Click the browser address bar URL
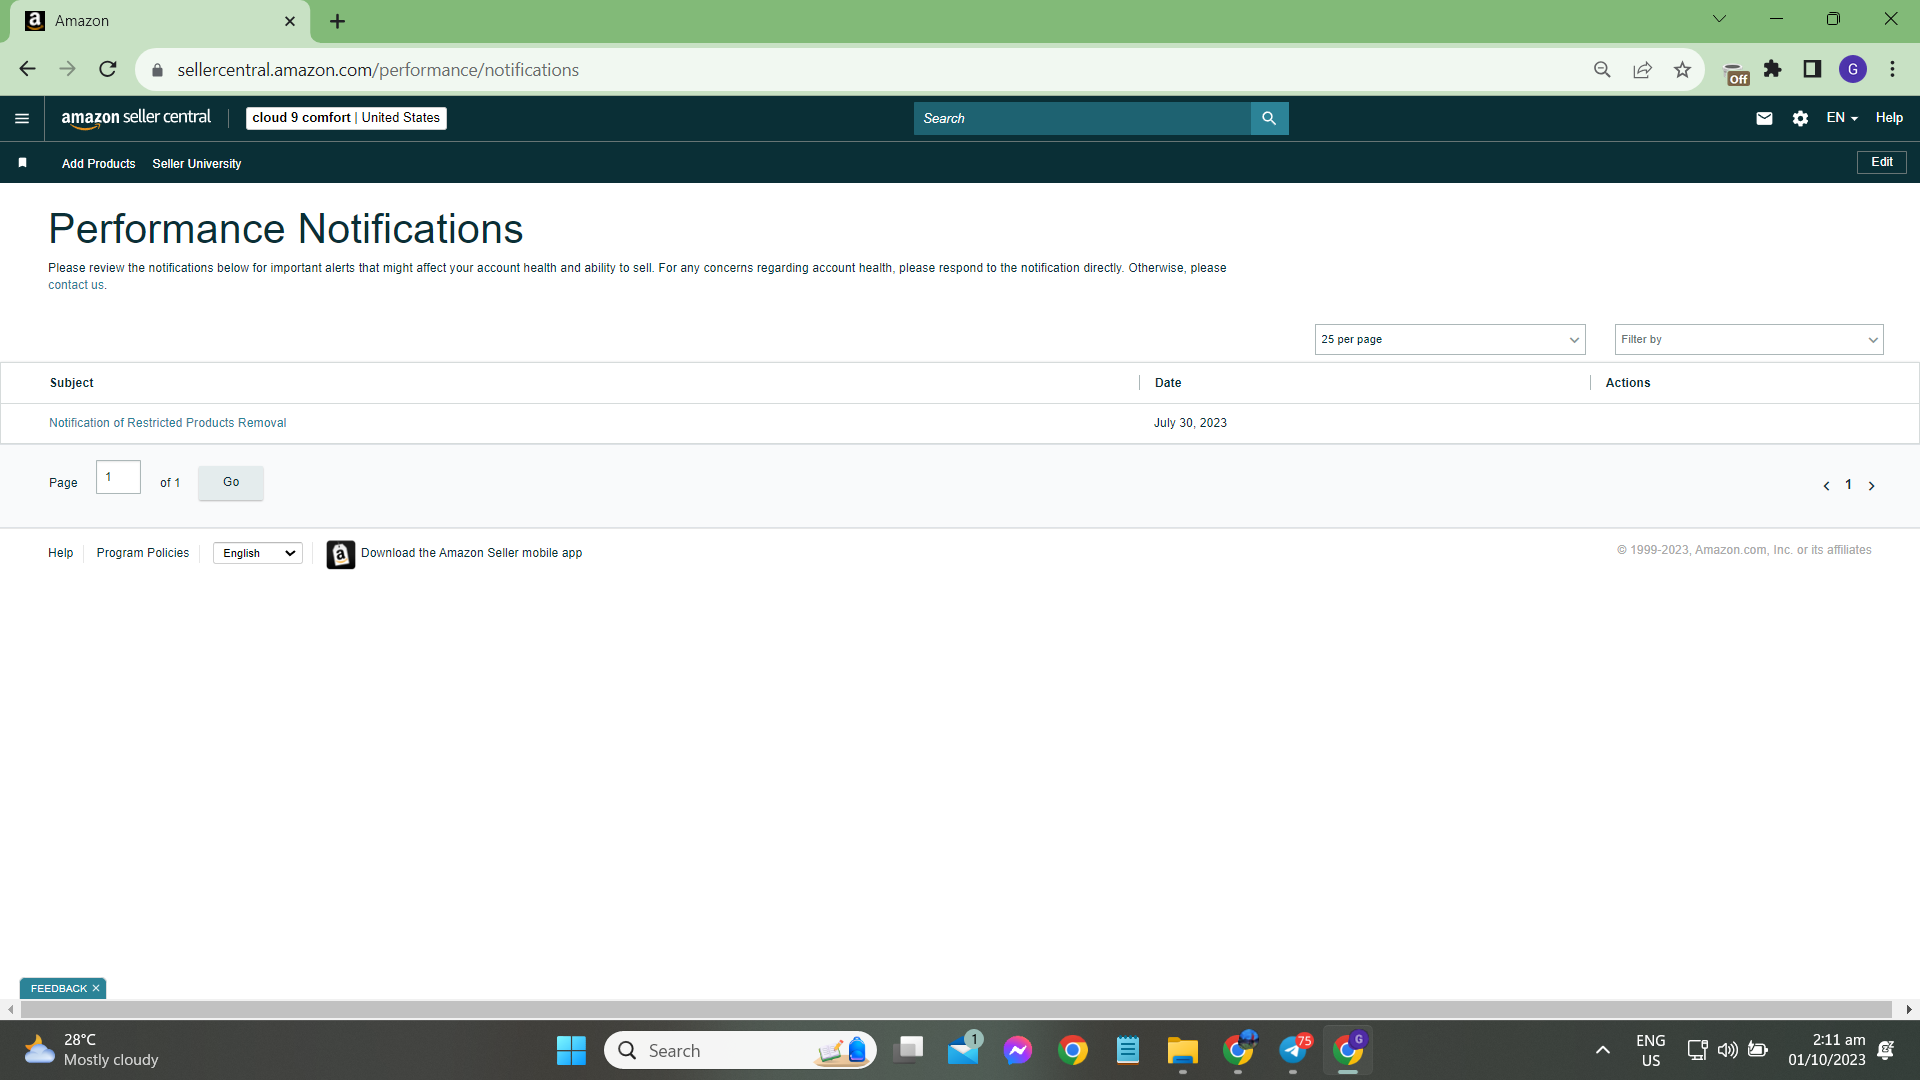Viewport: 1920px width, 1080px height. pos(378,70)
